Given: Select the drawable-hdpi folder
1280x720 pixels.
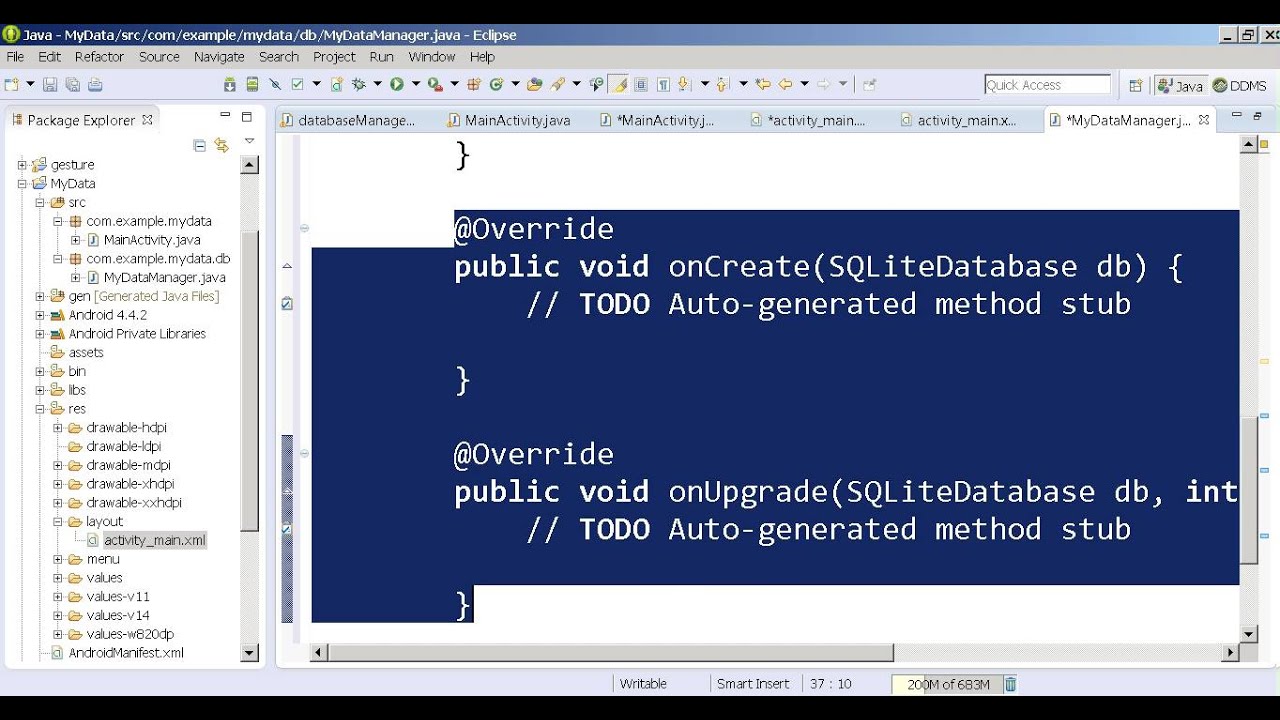Looking at the screenshot, I should (124, 428).
